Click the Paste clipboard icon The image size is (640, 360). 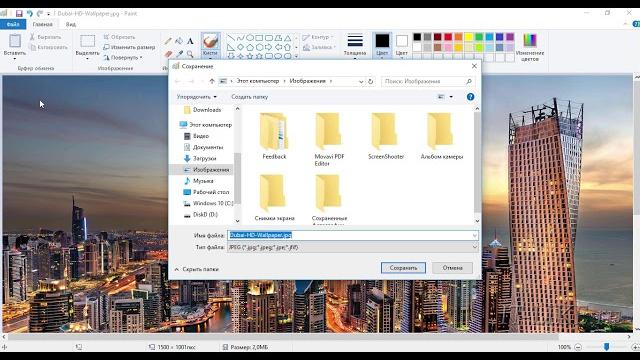[15, 41]
